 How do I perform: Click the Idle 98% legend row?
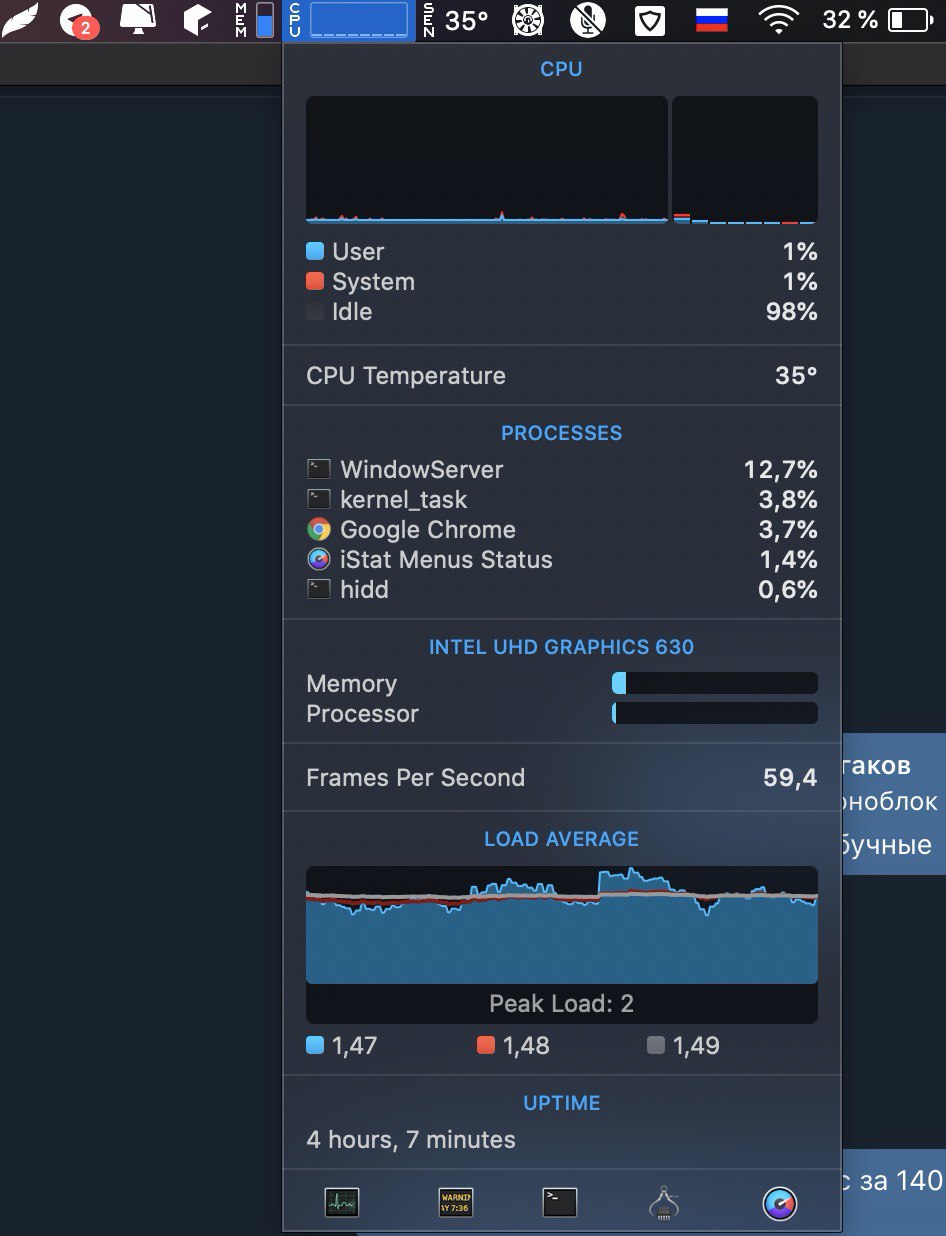tap(562, 311)
